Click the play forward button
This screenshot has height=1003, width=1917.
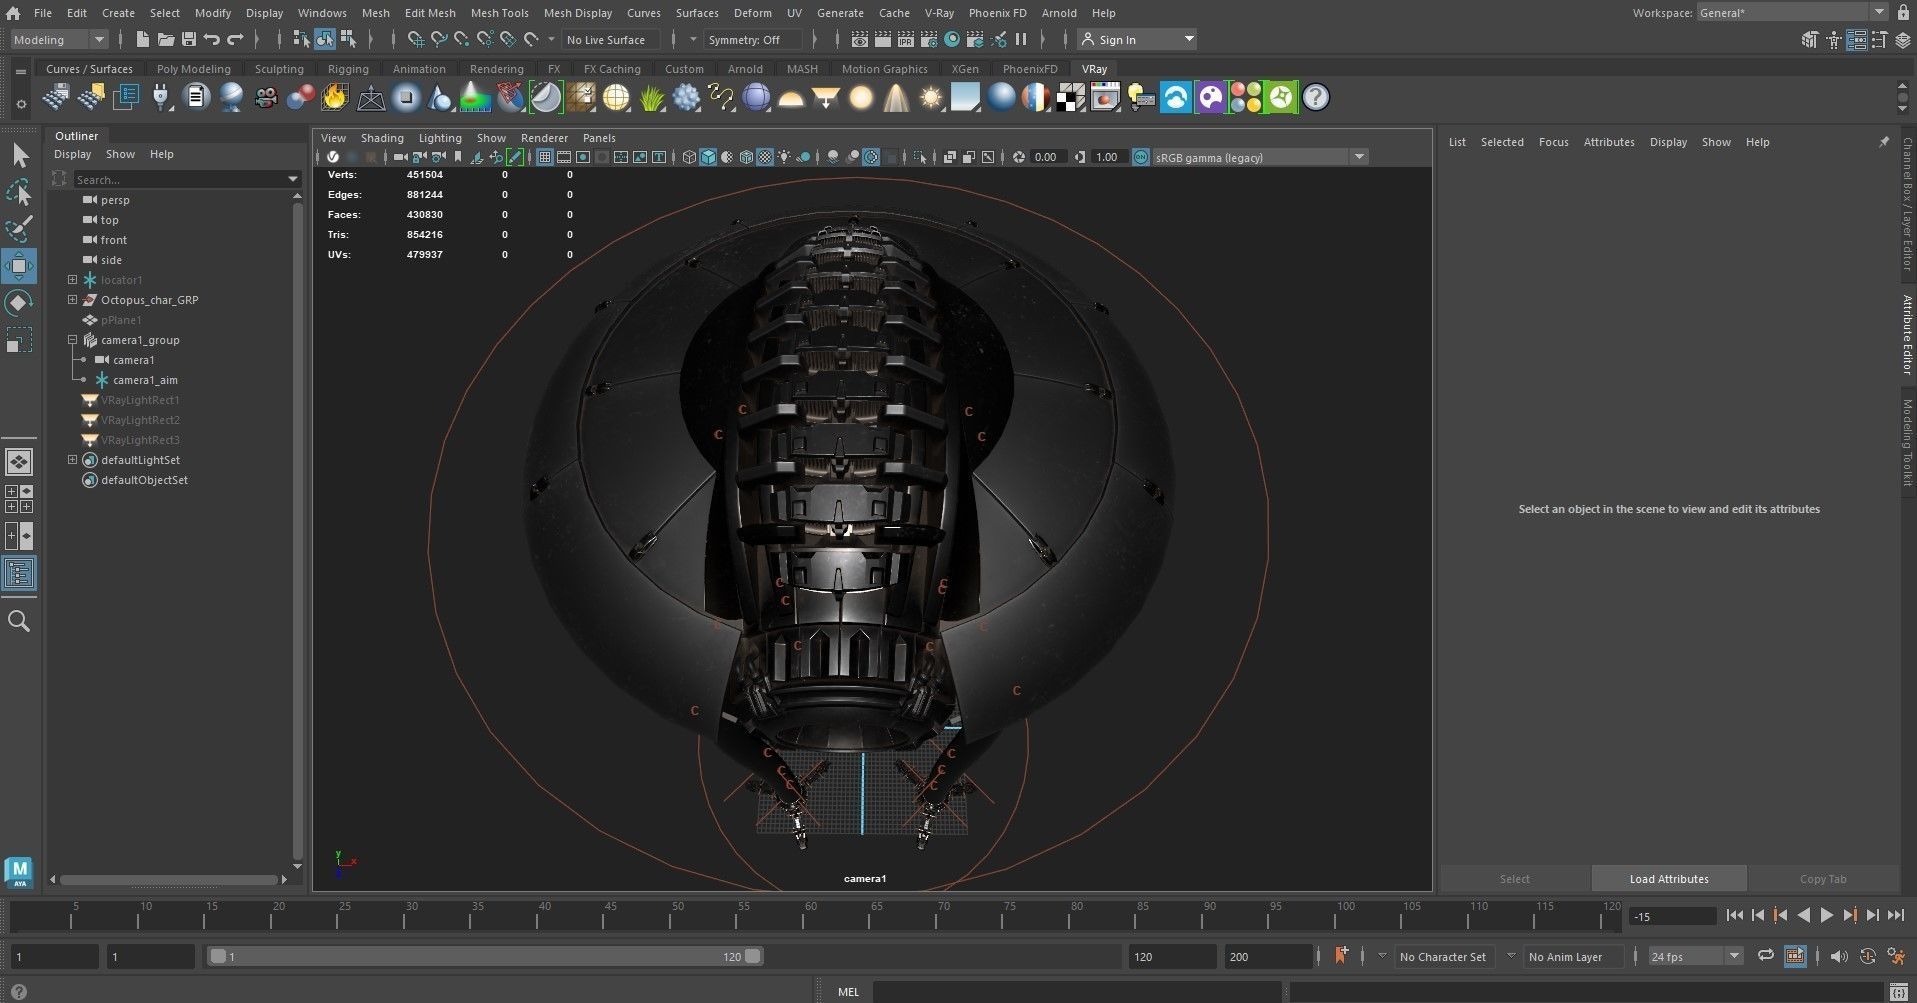point(1826,915)
